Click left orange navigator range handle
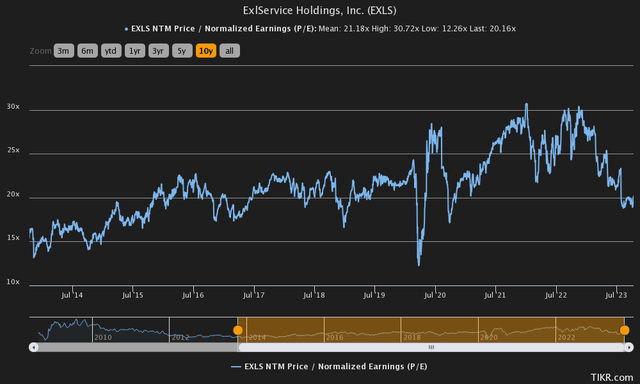Screen dimensions: 640x384 238,330
